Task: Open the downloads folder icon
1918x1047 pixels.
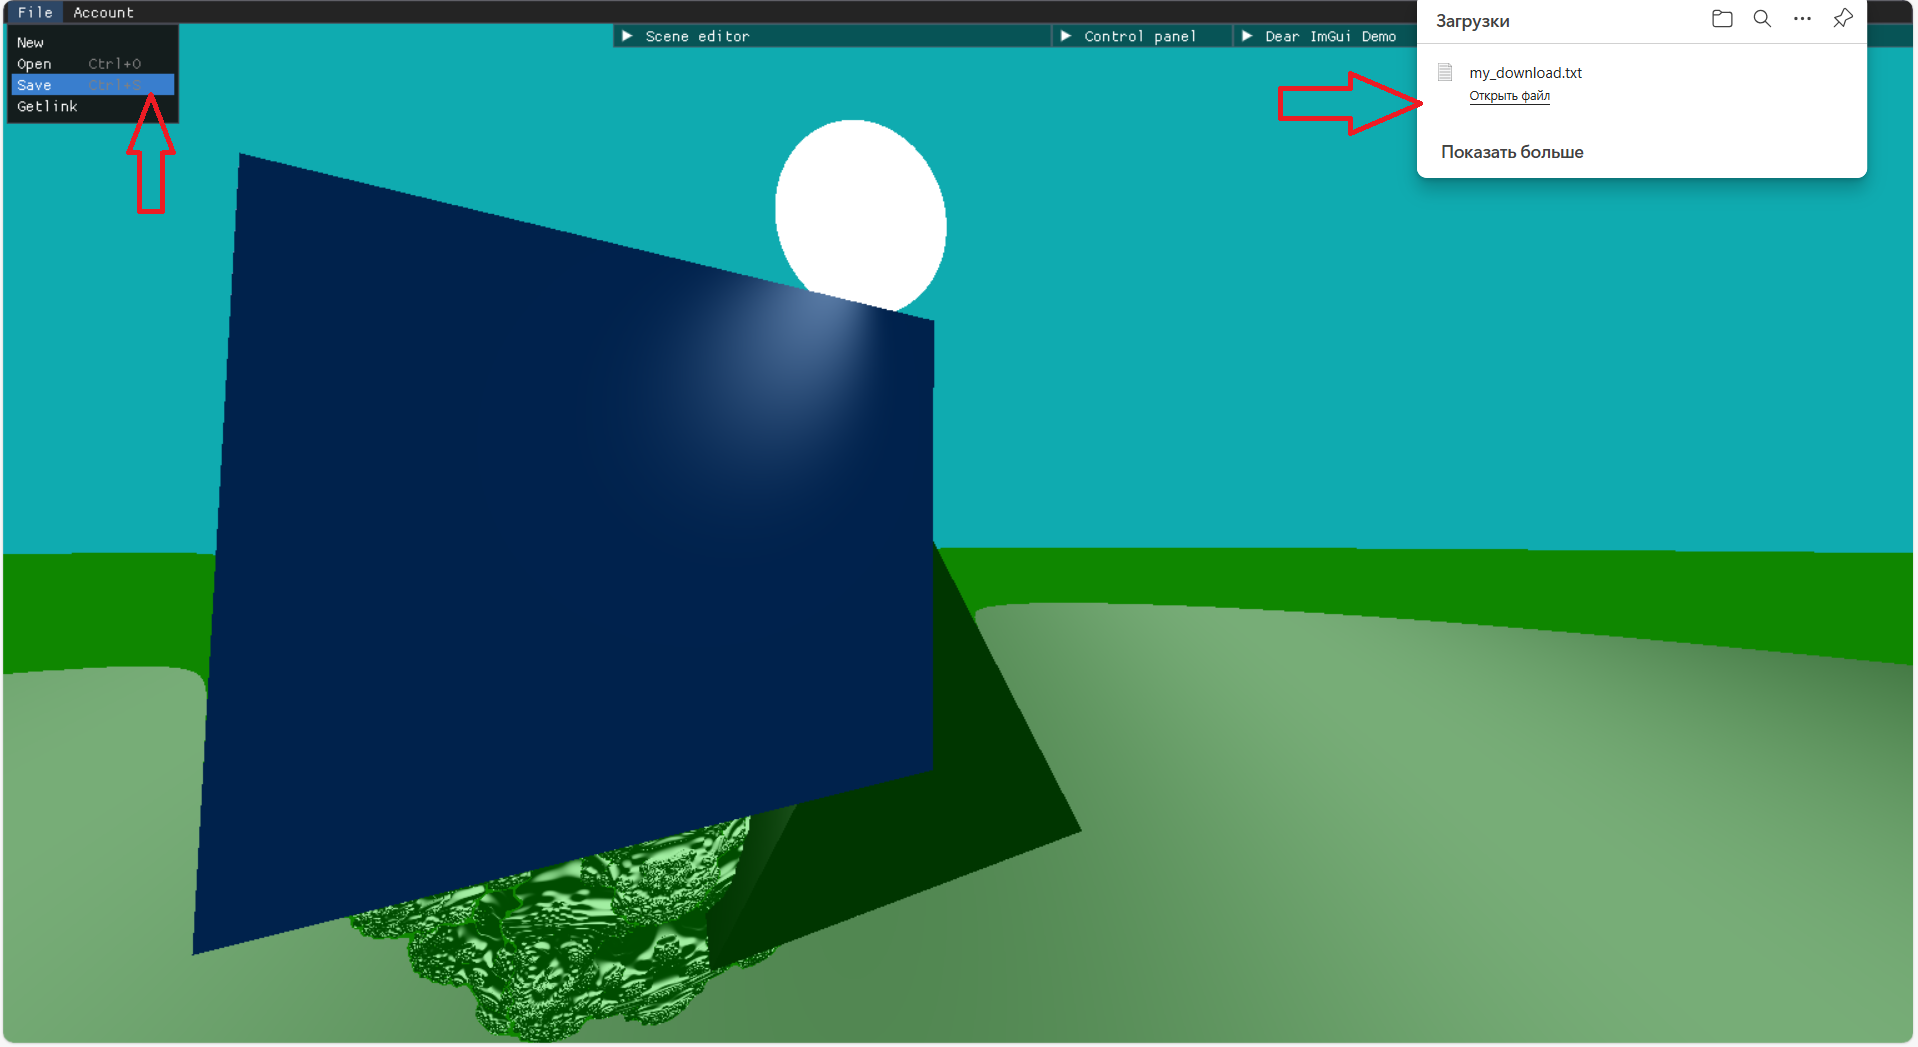Action: click(x=1721, y=19)
